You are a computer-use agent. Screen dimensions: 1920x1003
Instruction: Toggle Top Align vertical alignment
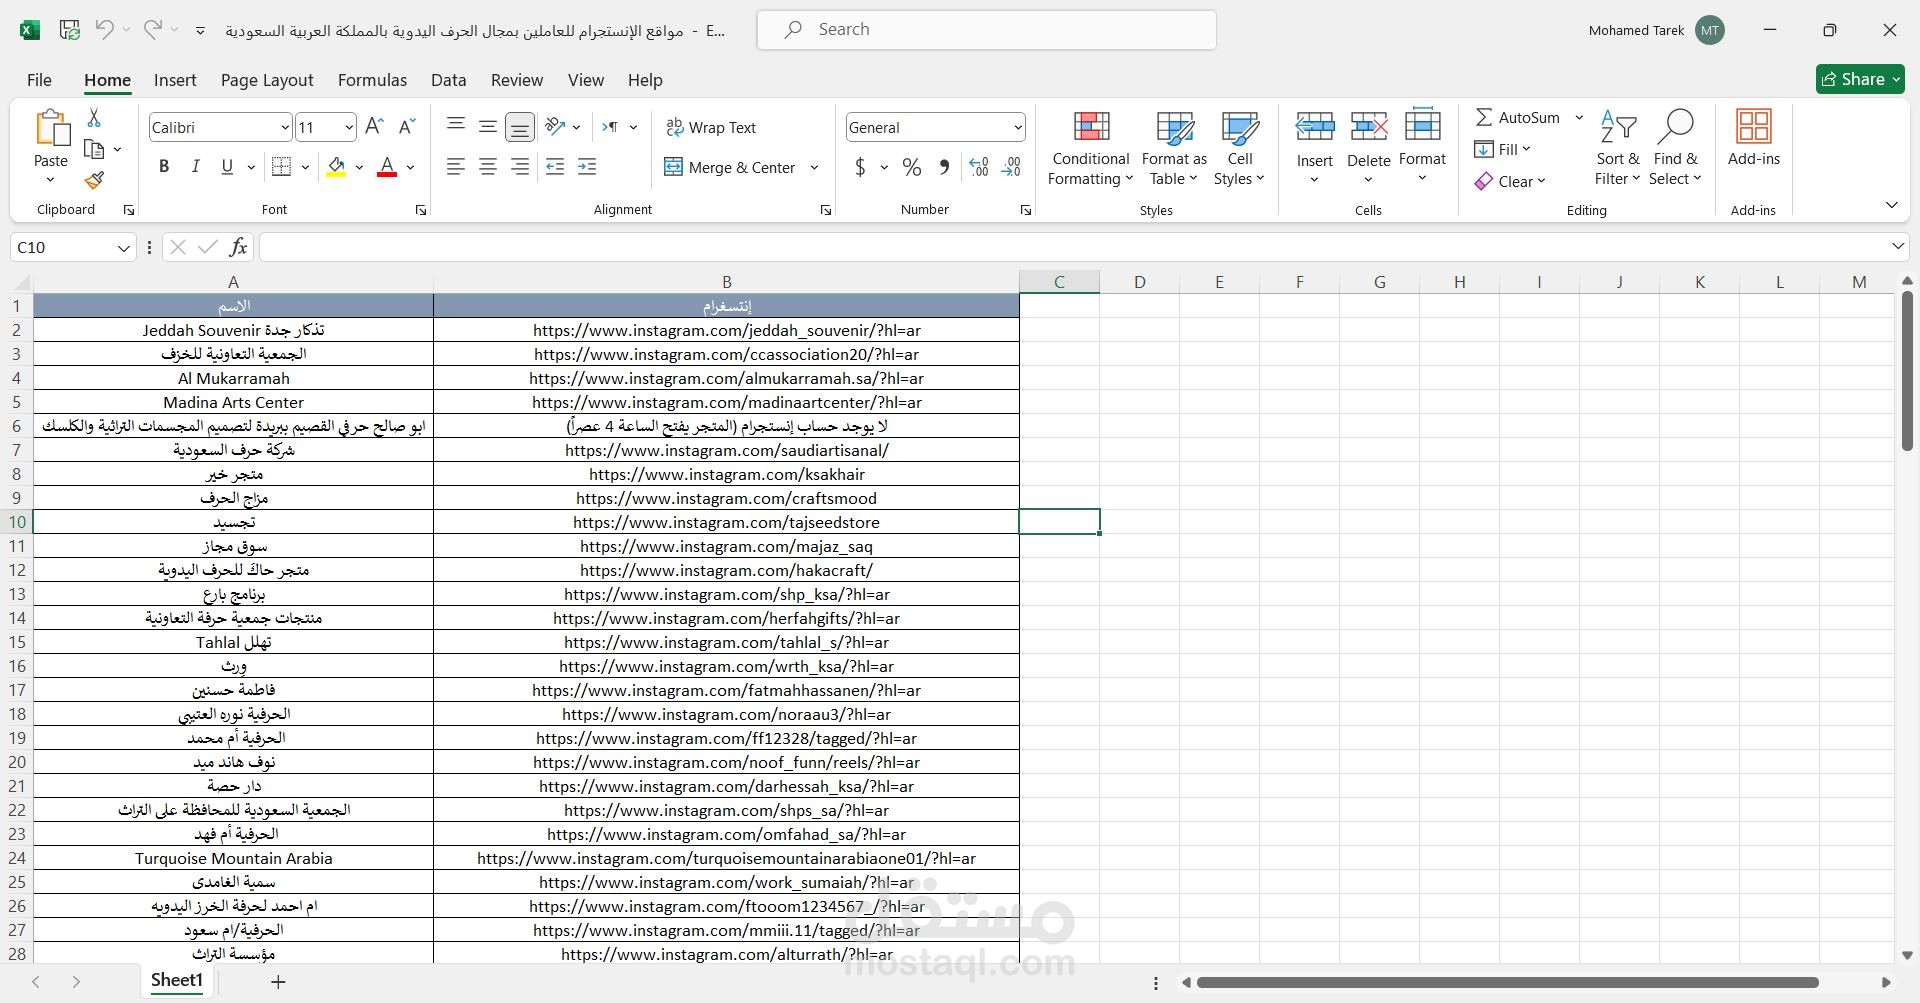pos(456,127)
